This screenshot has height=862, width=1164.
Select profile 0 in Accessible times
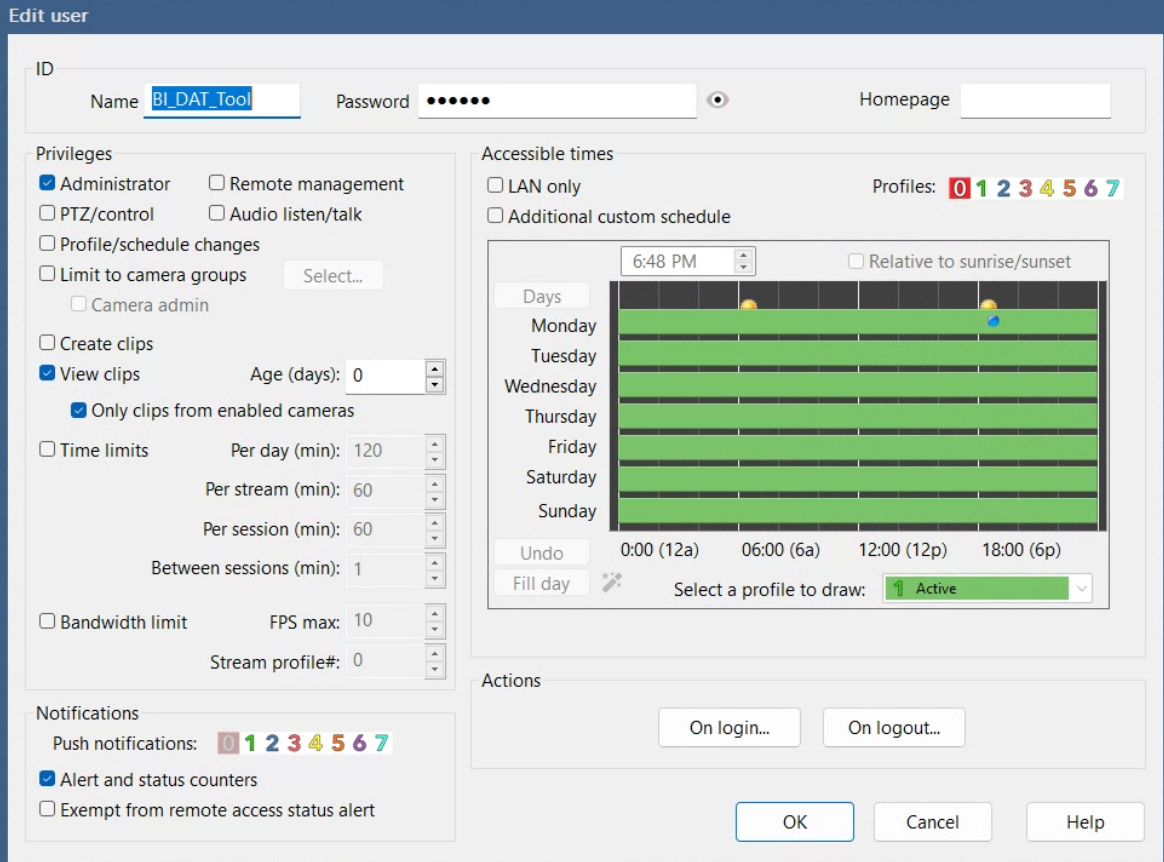tap(959, 188)
